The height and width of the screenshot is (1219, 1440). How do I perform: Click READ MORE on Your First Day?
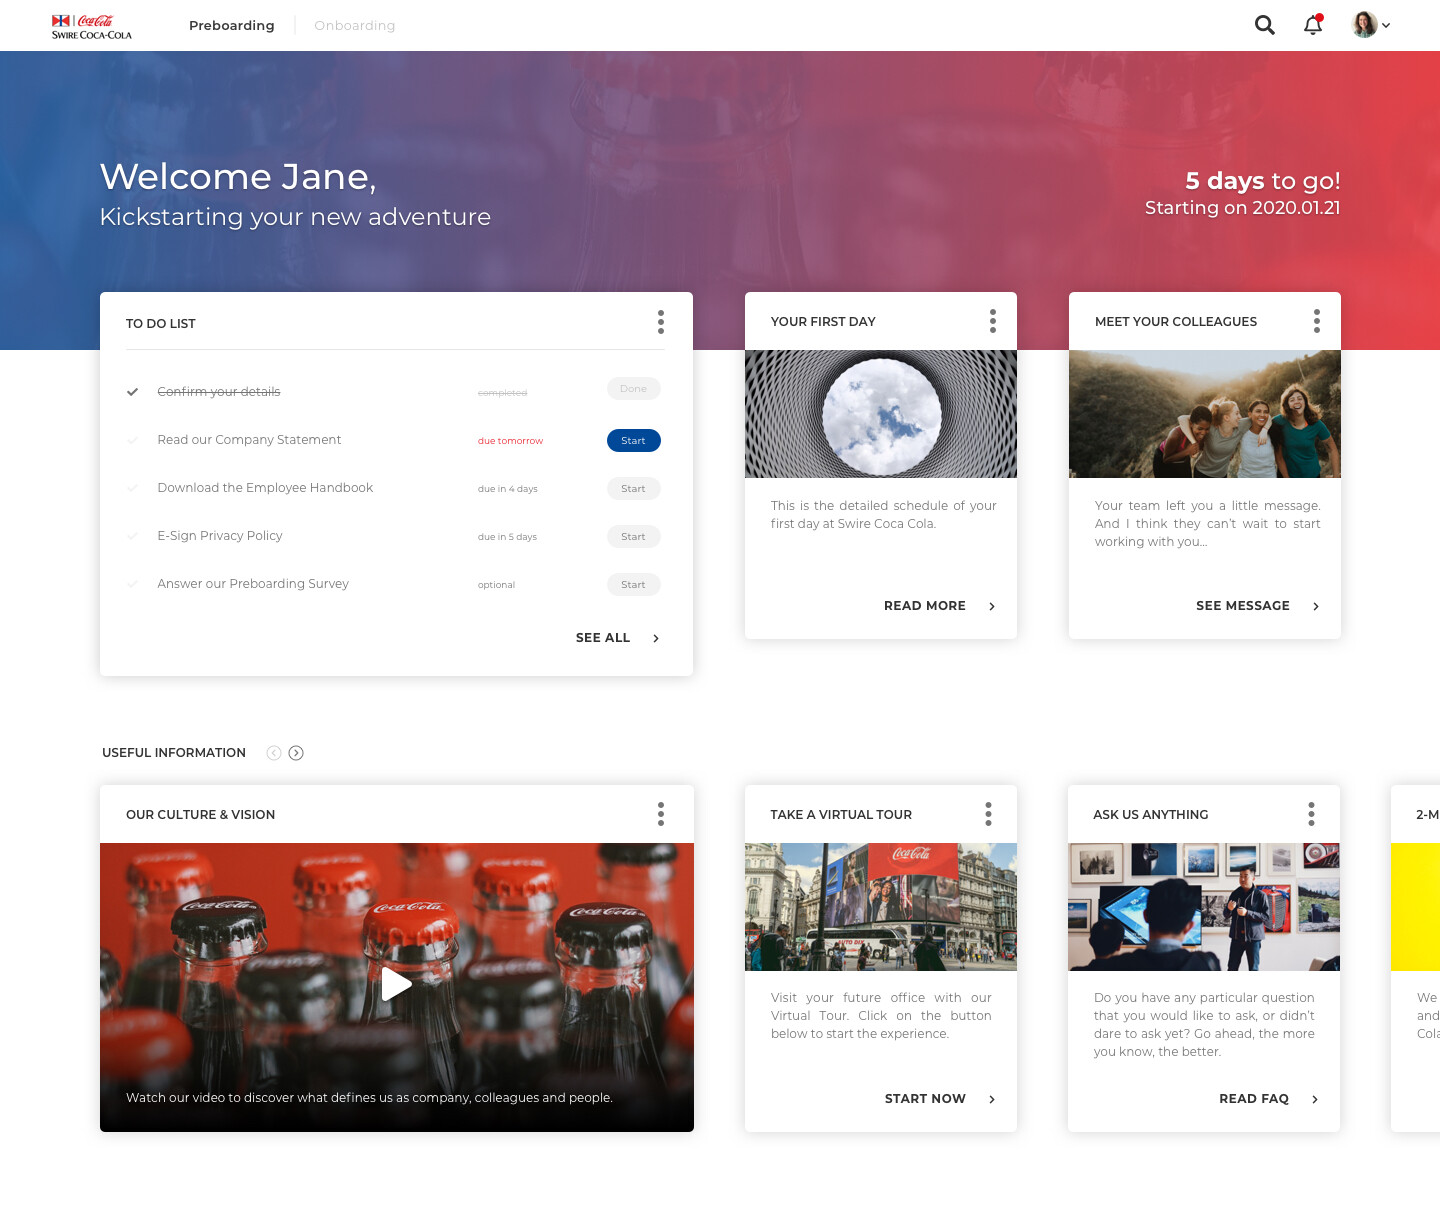(x=924, y=605)
